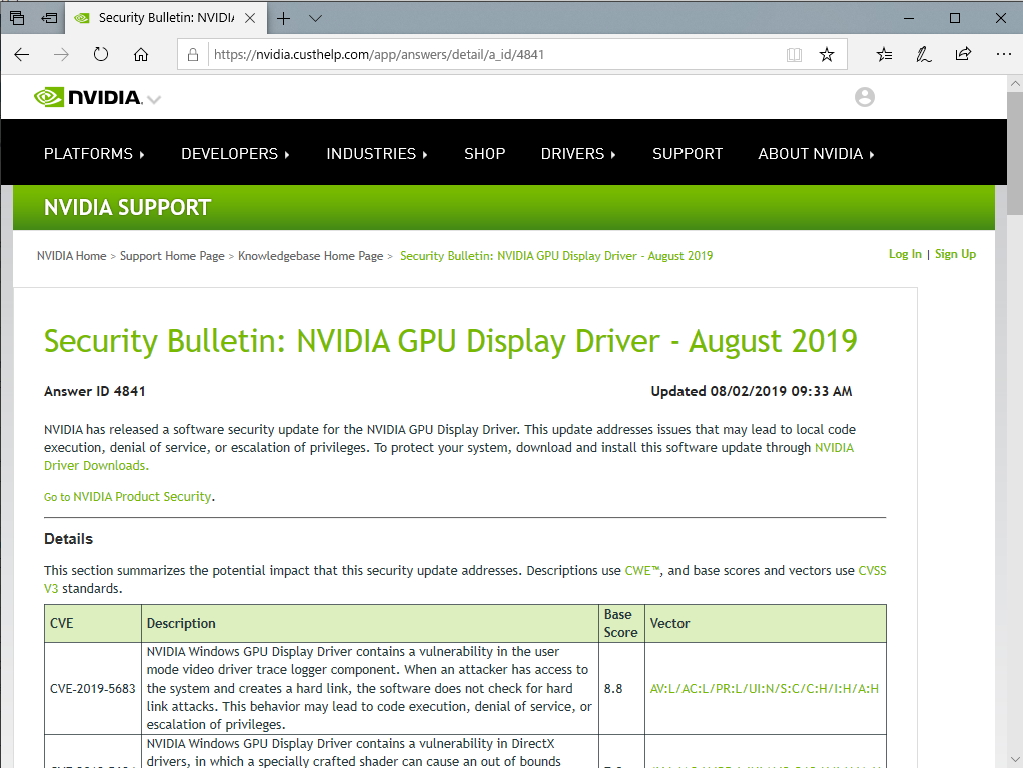This screenshot has height=768, width=1023.
Task: Open the SUPPORT menu item
Action: click(688, 154)
